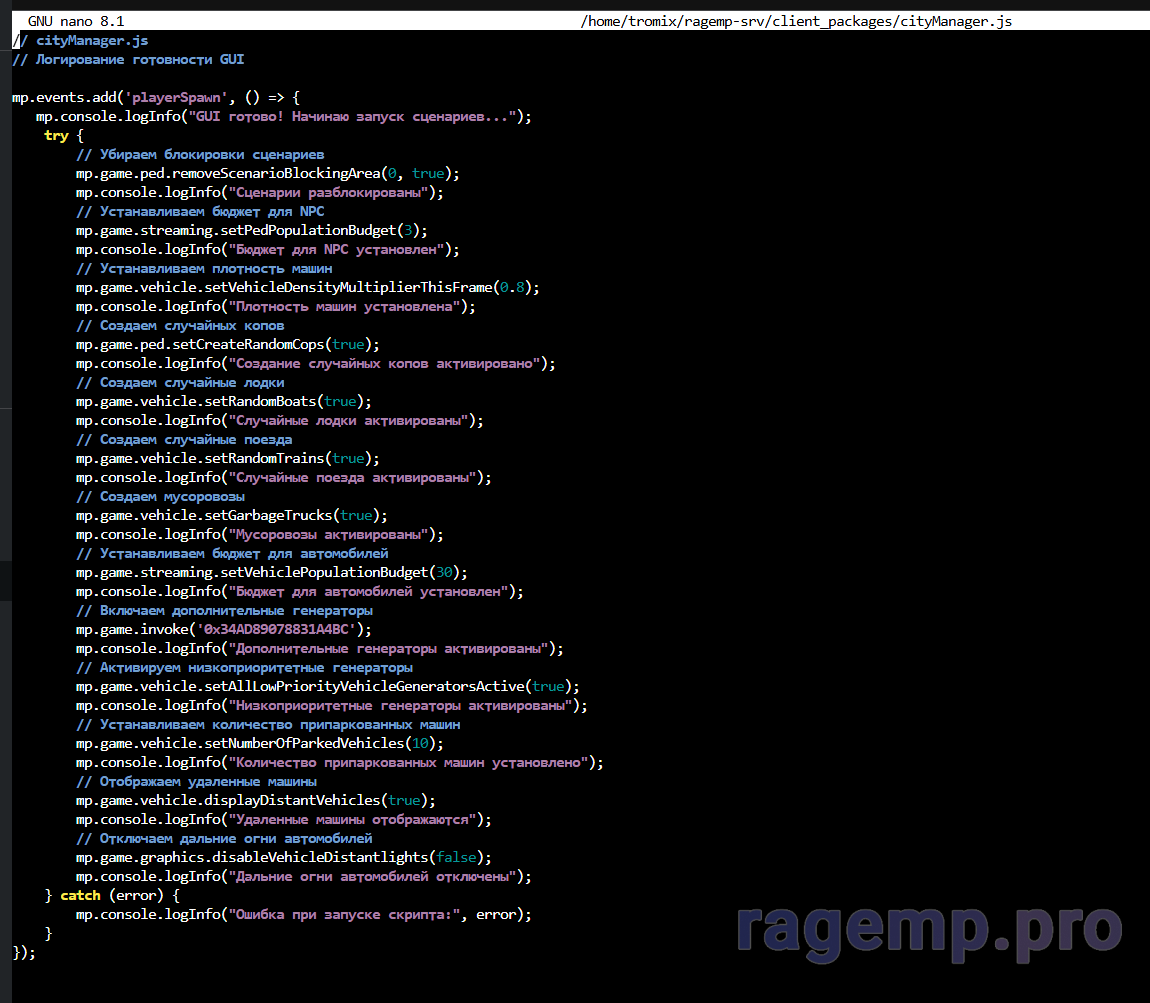Place cursor on the 'try' keyword
Image resolution: width=1150 pixels, height=1003 pixels.
[x=56, y=136]
